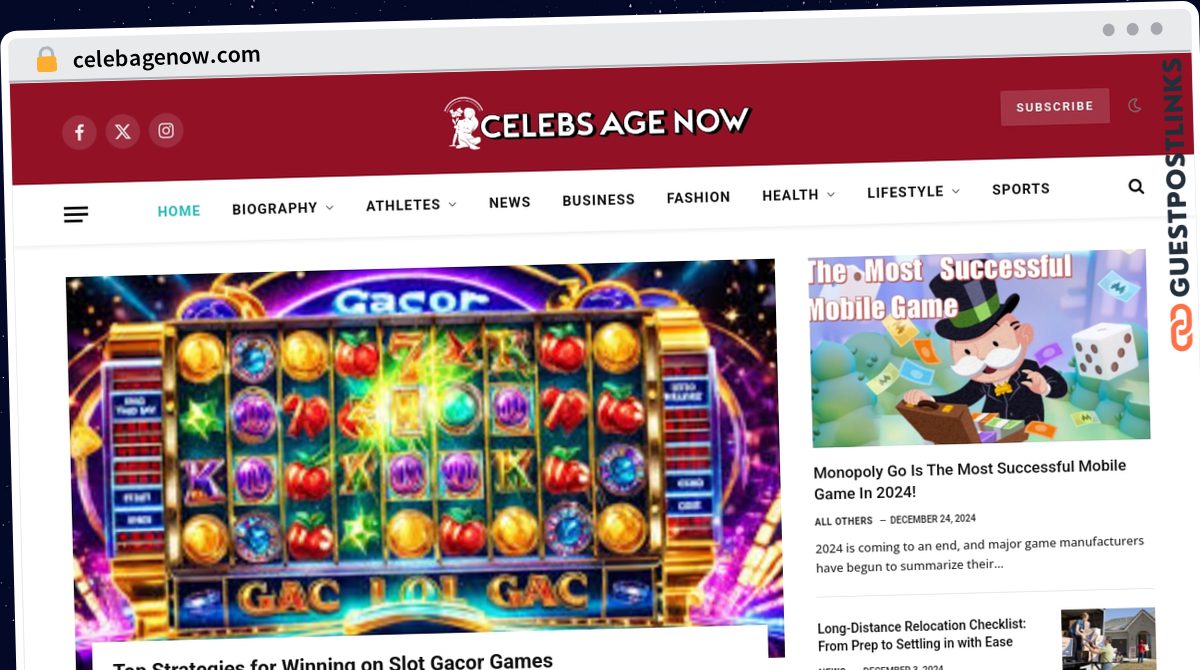The image size is (1200, 670).
Task: Click the celebagenow.com address field
Action: tap(167, 58)
